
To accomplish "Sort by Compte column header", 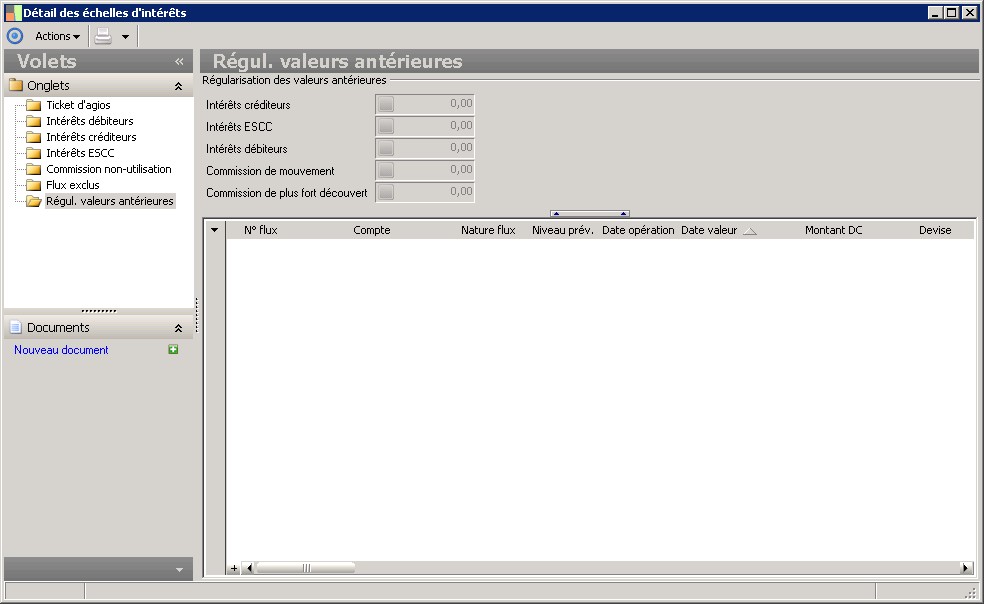I will point(372,230).
